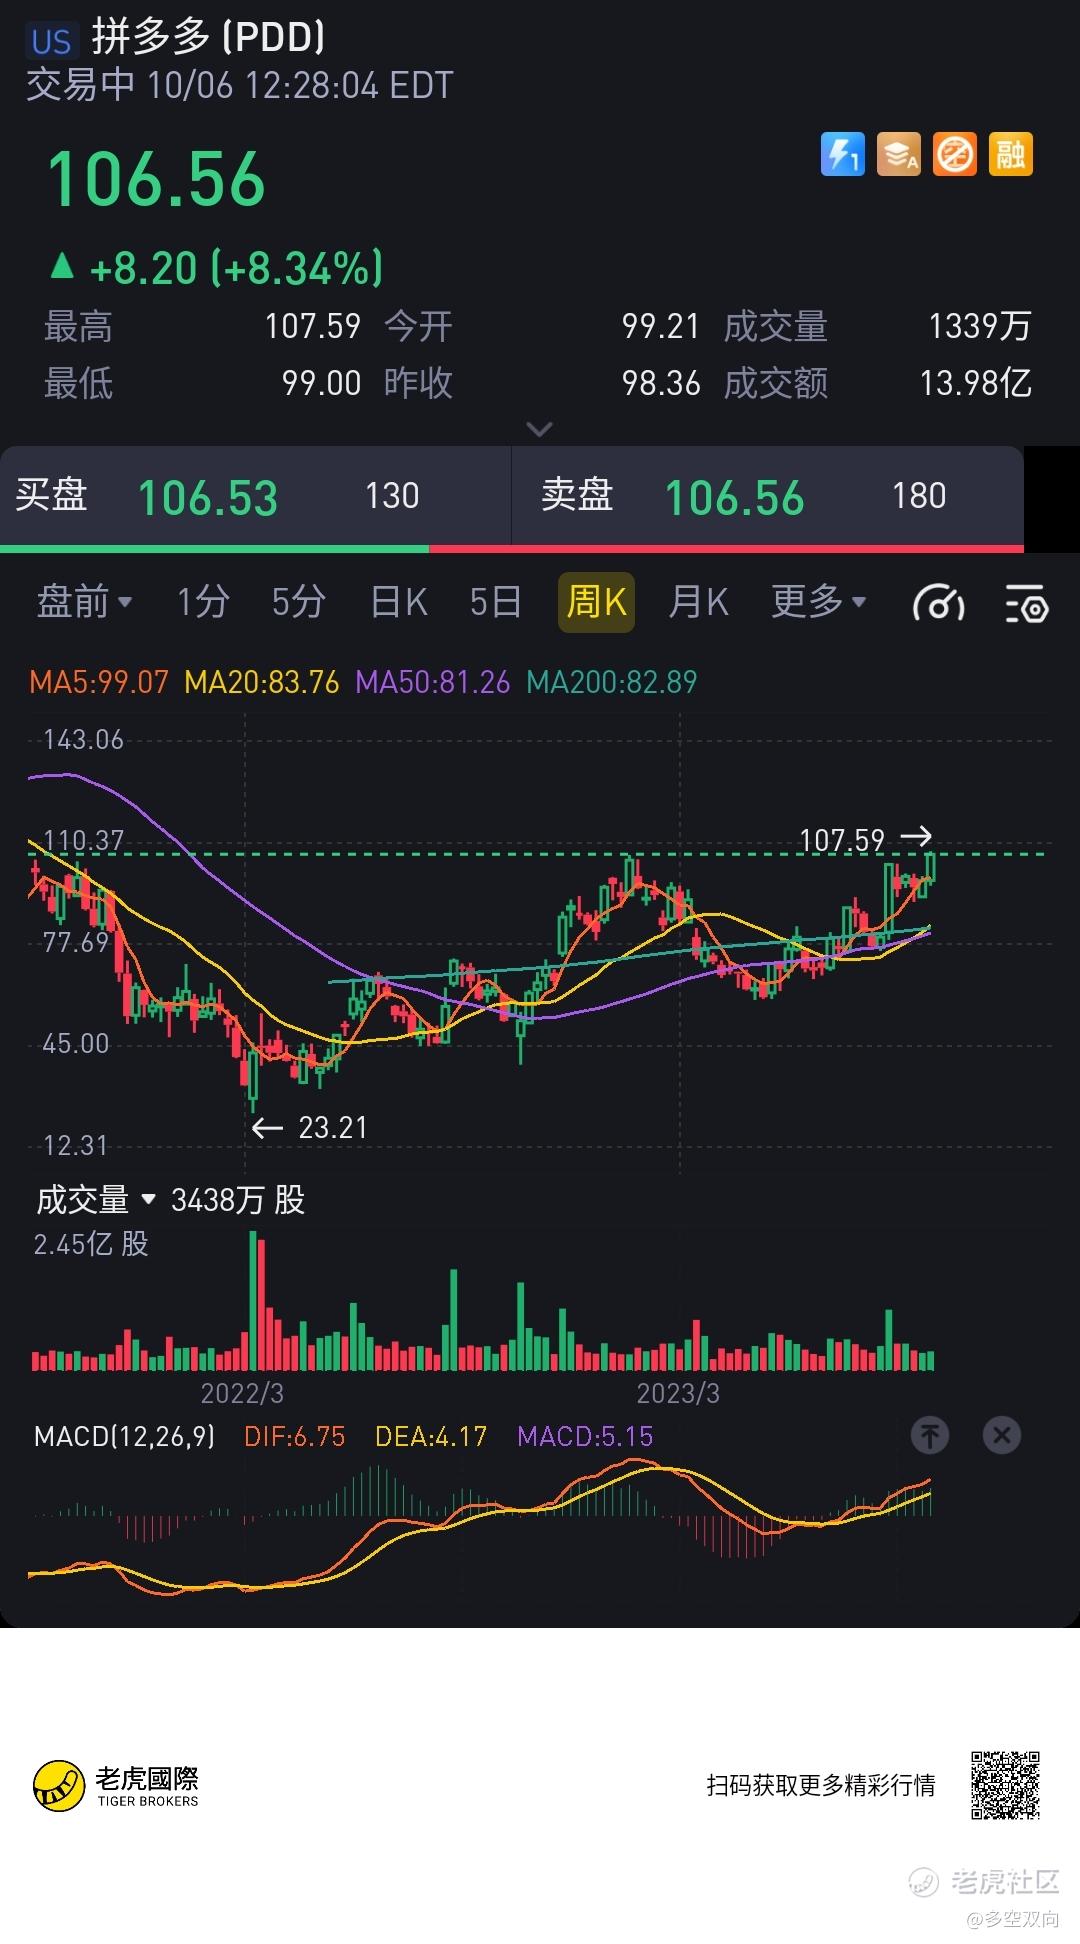Tap the 最高 107.59 value
Image resolution: width=1080 pixels, height=1944 pixels.
tap(313, 326)
